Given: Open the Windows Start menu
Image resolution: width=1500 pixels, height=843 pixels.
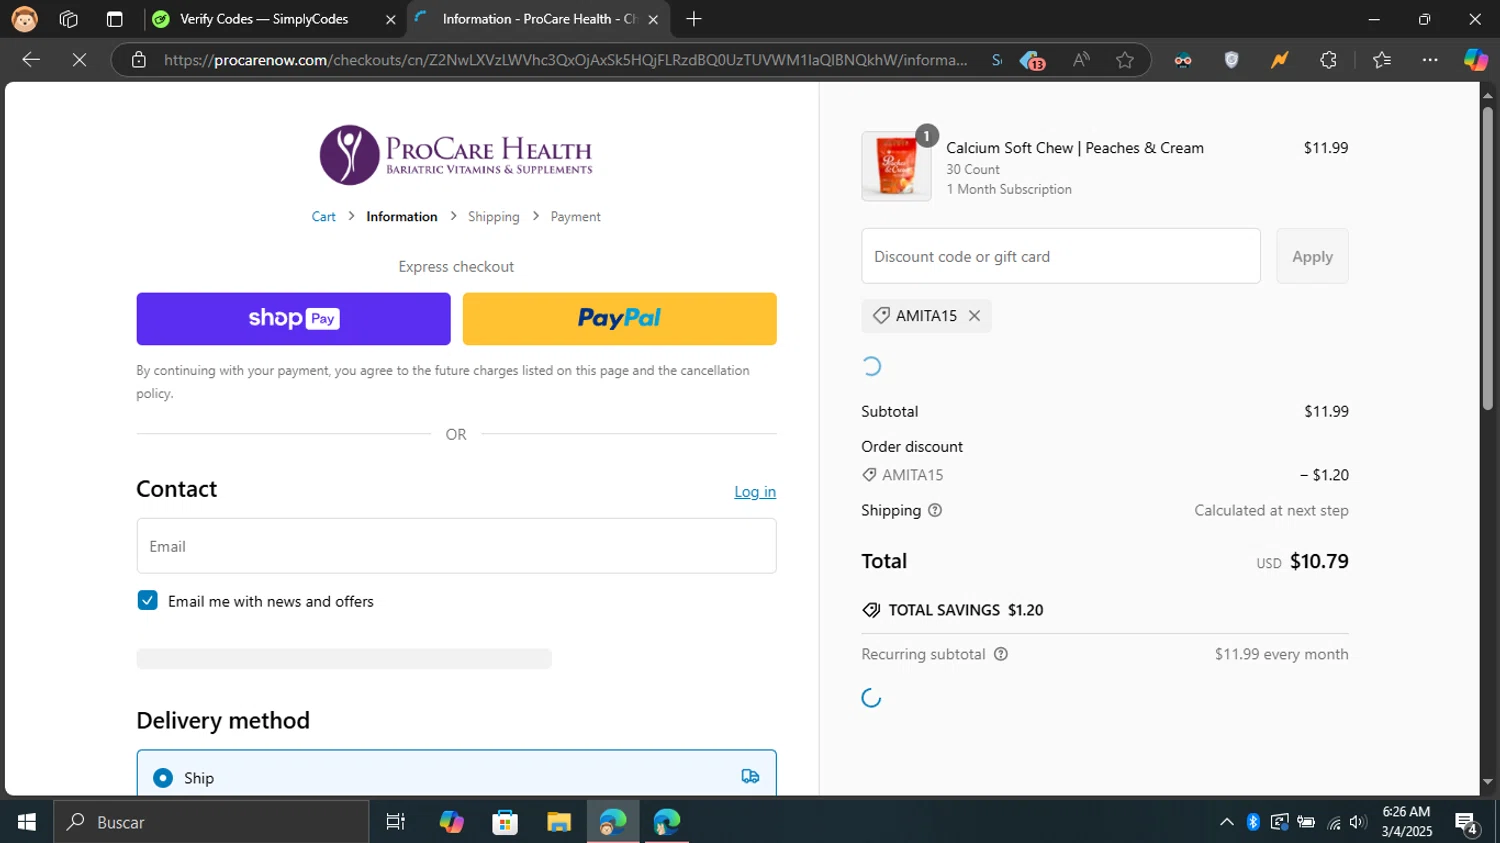Looking at the screenshot, I should [x=26, y=822].
